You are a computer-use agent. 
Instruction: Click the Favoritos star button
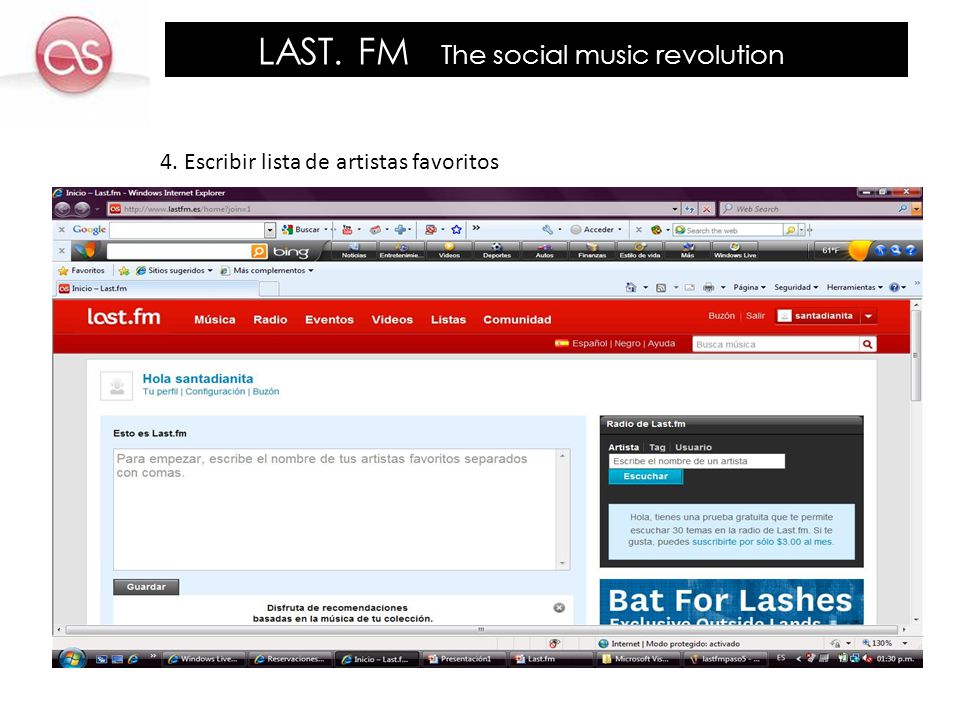[81, 270]
